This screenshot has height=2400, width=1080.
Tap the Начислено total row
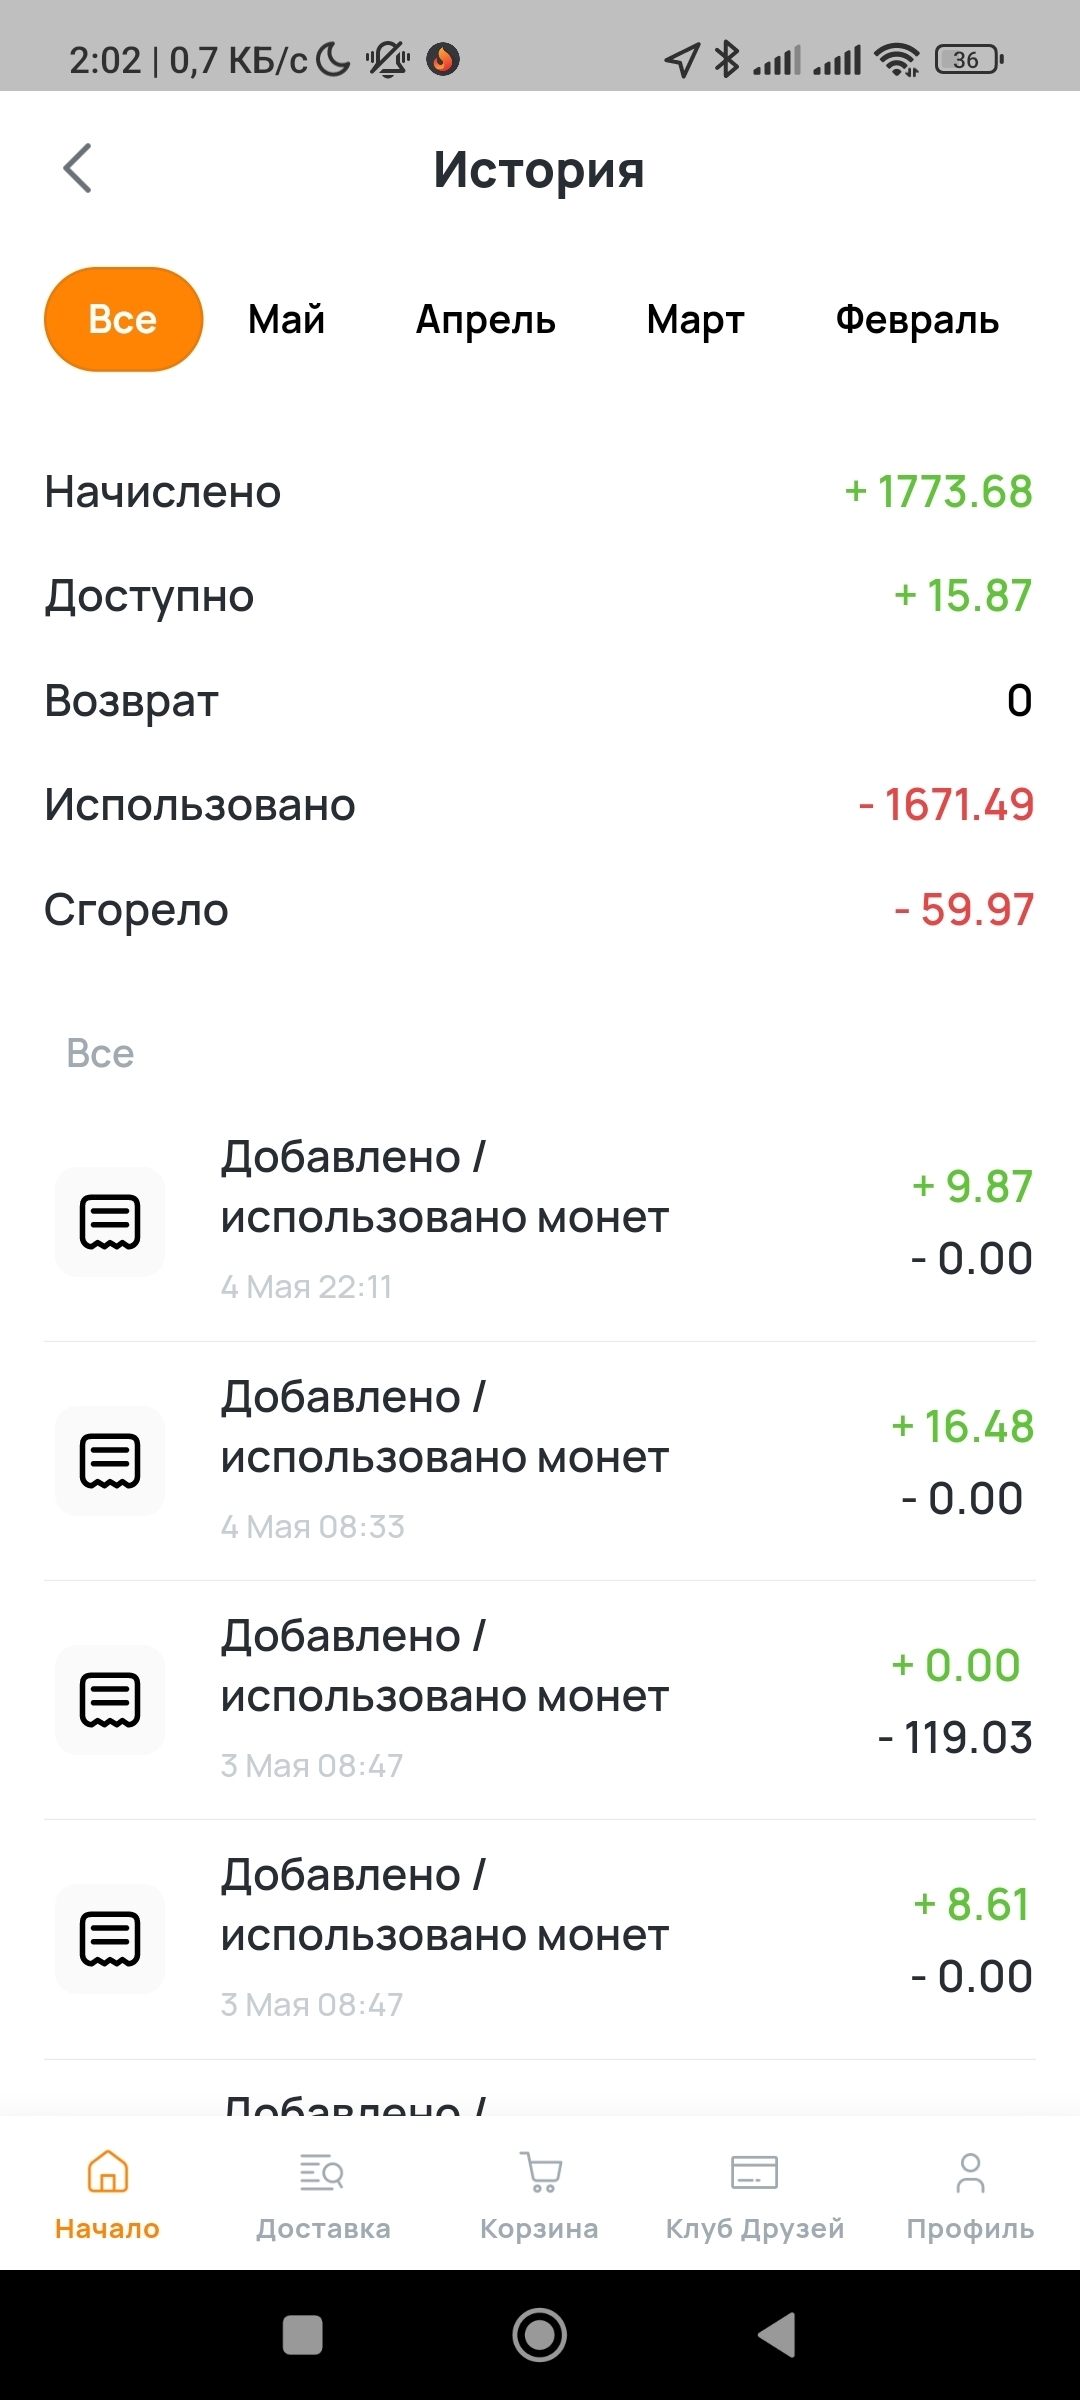pos(540,492)
